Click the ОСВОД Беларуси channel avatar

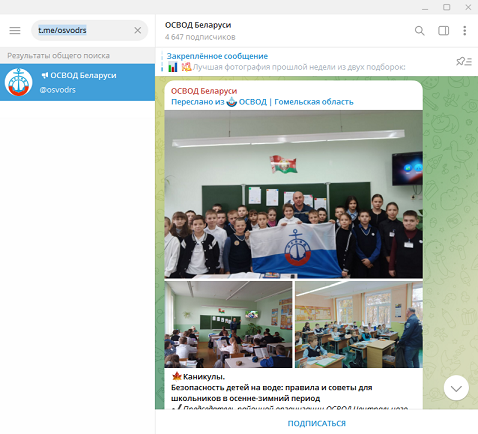(x=18, y=82)
